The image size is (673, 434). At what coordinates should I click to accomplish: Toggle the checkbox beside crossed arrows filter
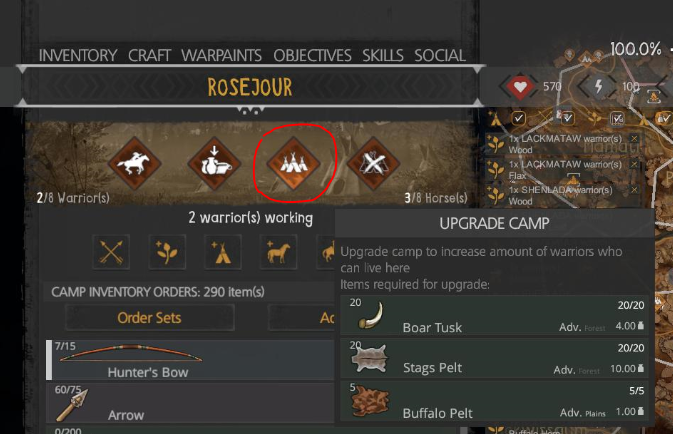point(567,118)
